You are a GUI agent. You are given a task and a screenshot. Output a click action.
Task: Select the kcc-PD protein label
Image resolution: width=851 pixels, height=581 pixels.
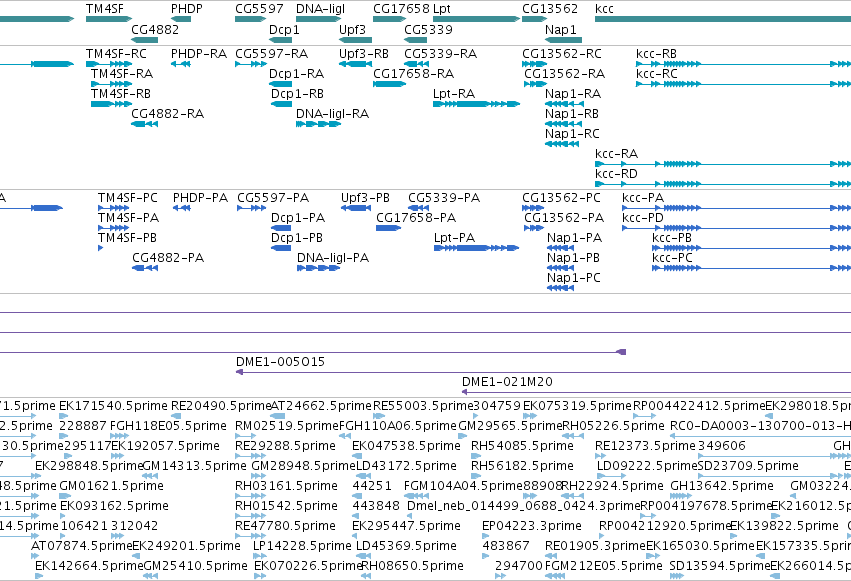[x=643, y=218]
